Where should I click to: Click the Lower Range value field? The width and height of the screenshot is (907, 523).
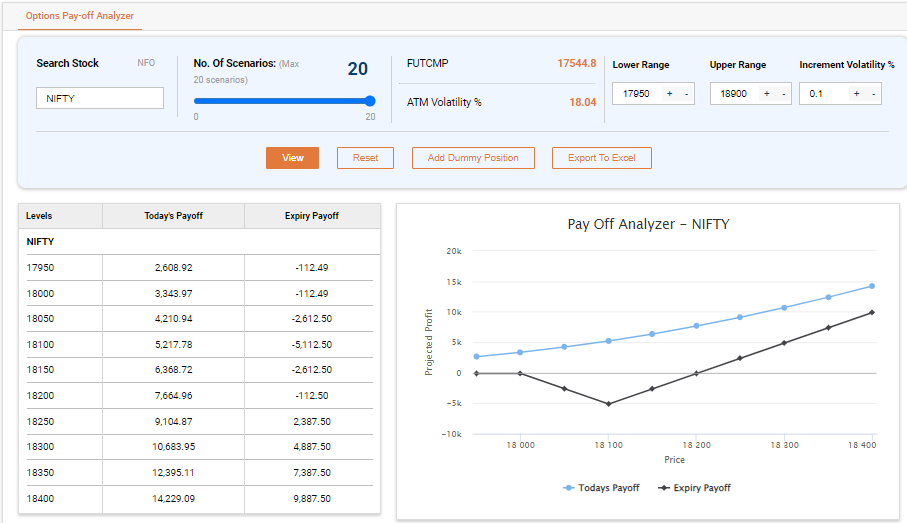637,94
